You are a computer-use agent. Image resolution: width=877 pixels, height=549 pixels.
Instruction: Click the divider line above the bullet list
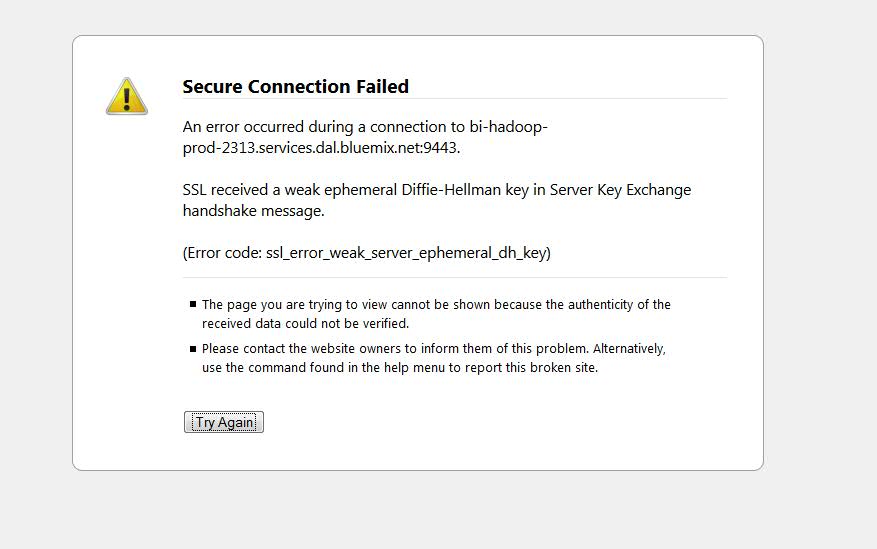coord(454,277)
